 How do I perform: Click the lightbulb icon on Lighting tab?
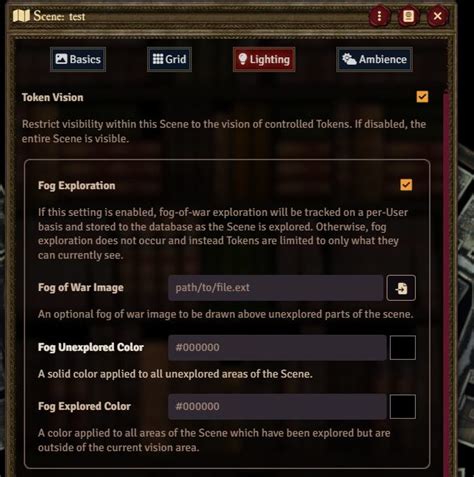[243, 59]
